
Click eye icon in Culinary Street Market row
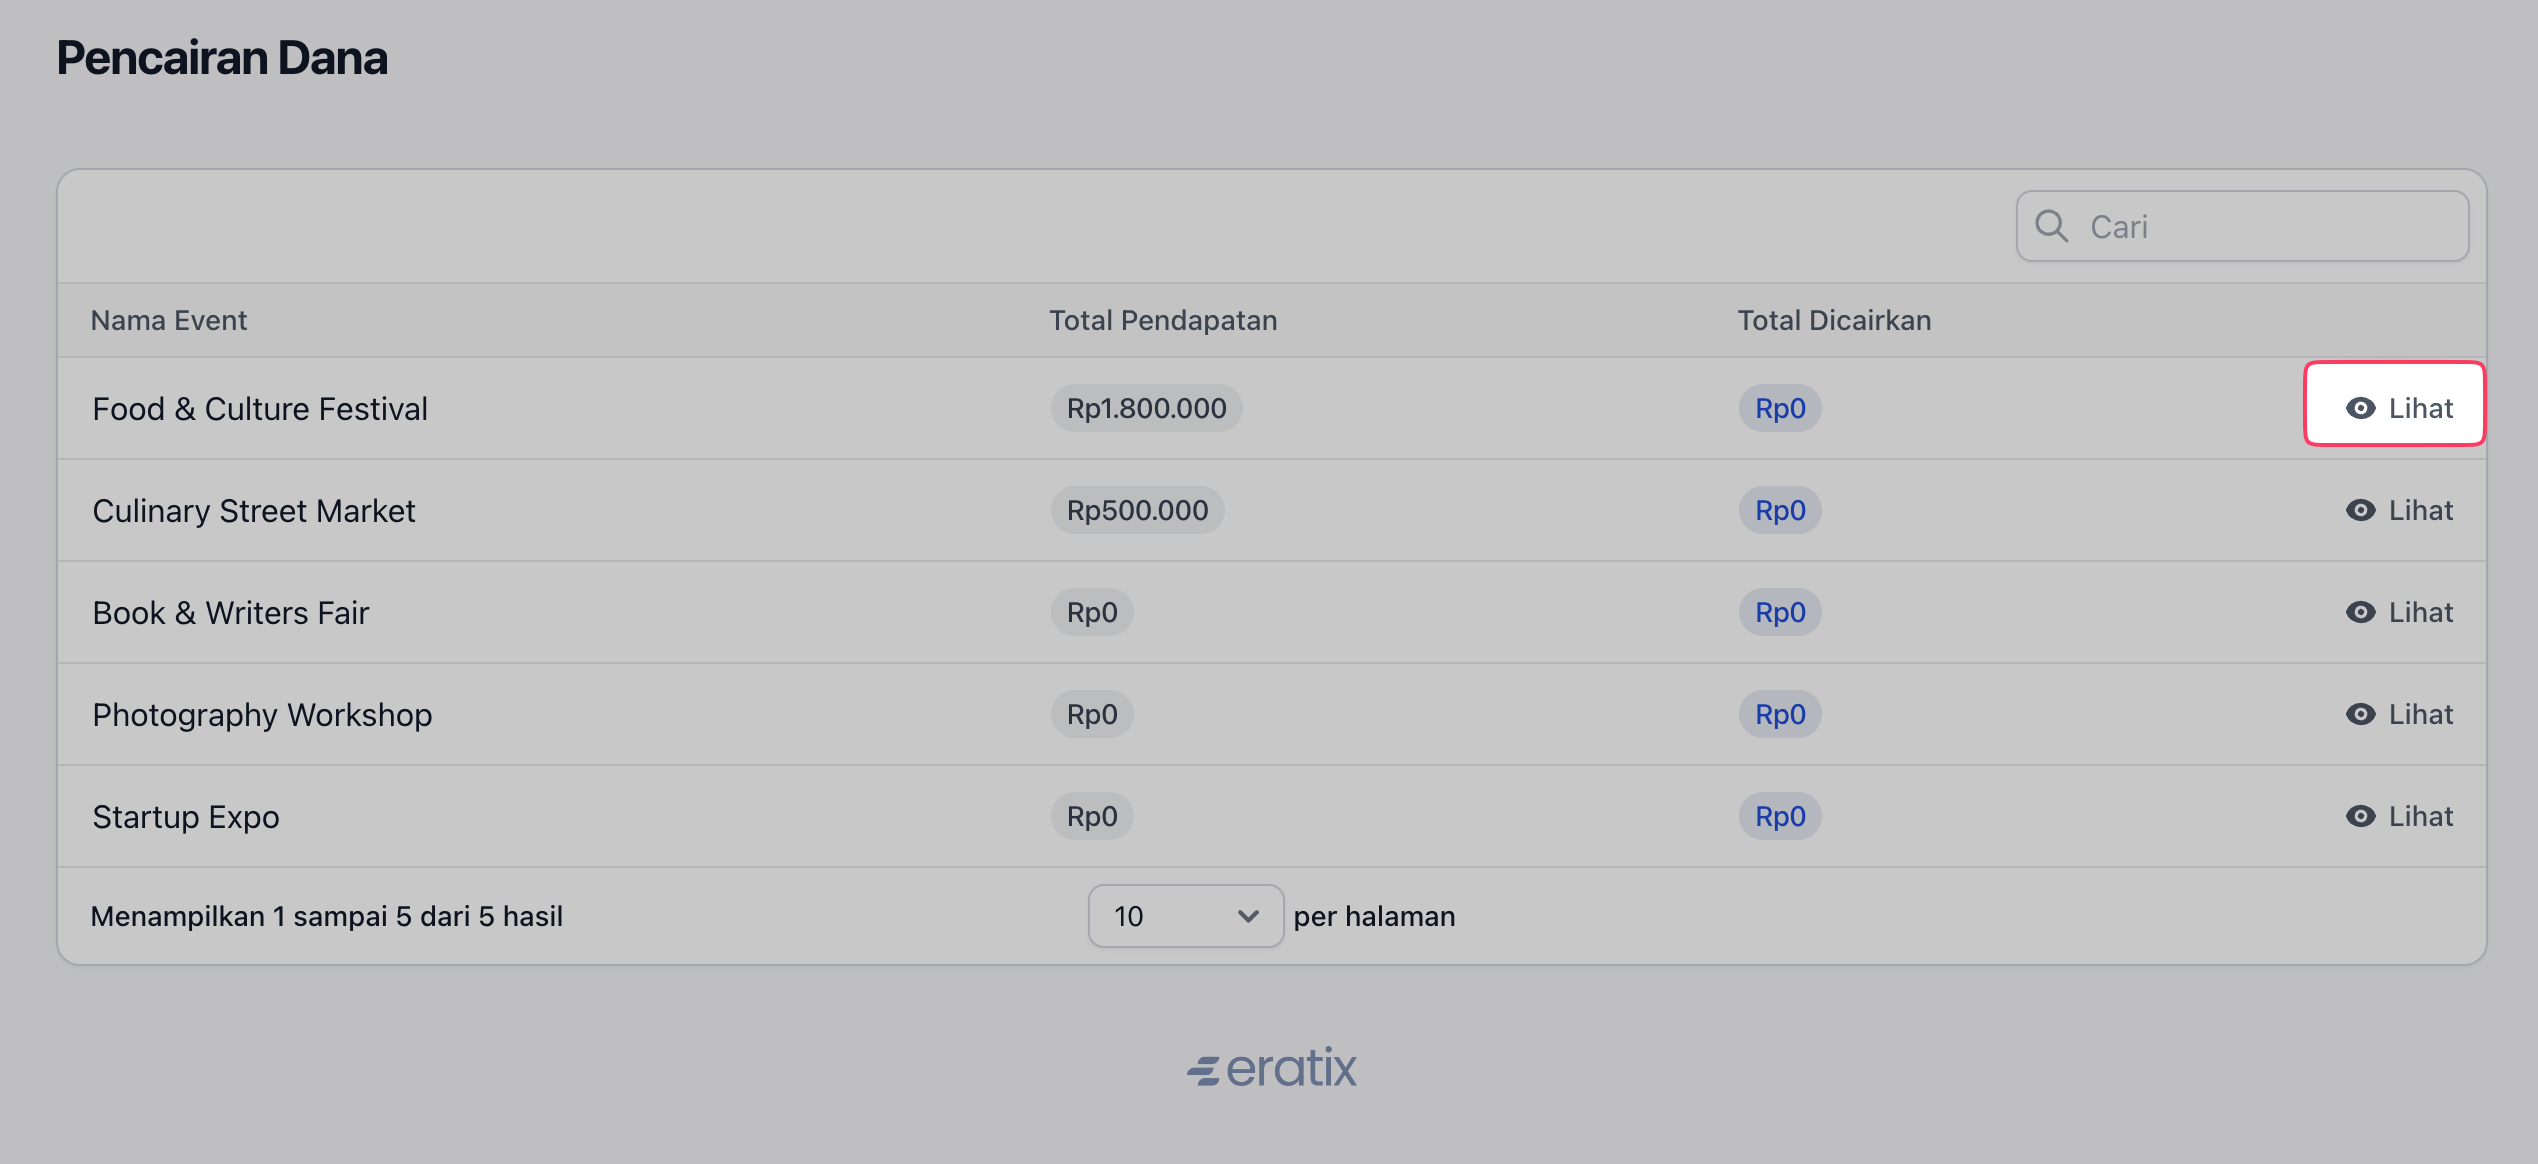[x=2360, y=510]
